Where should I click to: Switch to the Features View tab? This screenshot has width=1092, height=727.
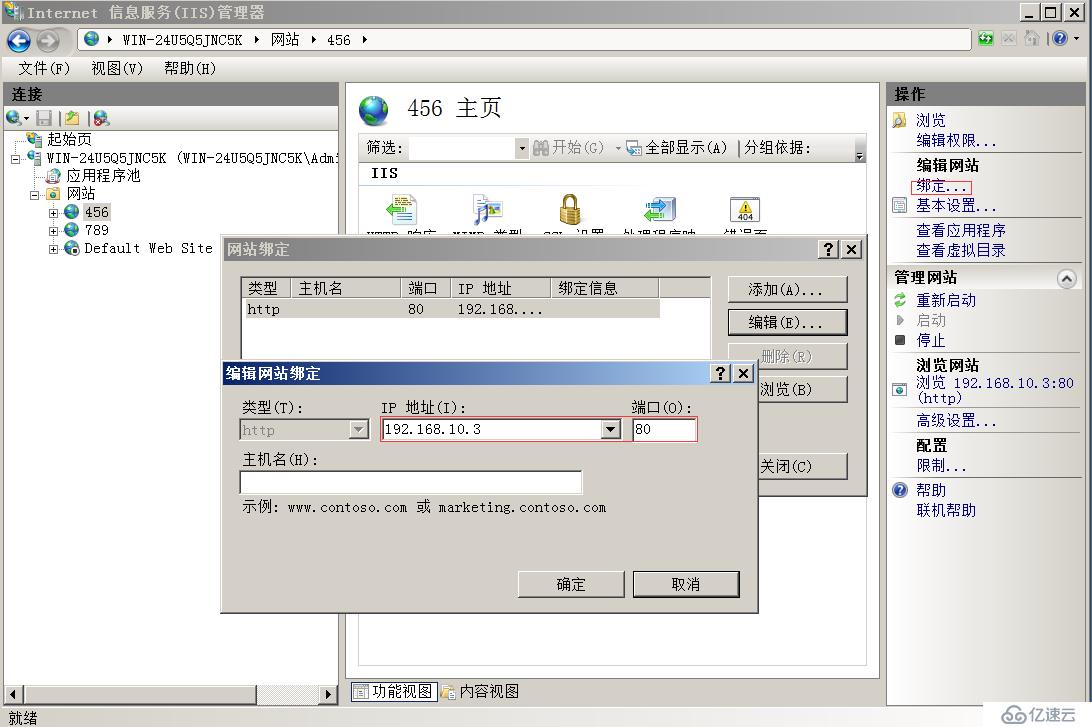(393, 691)
